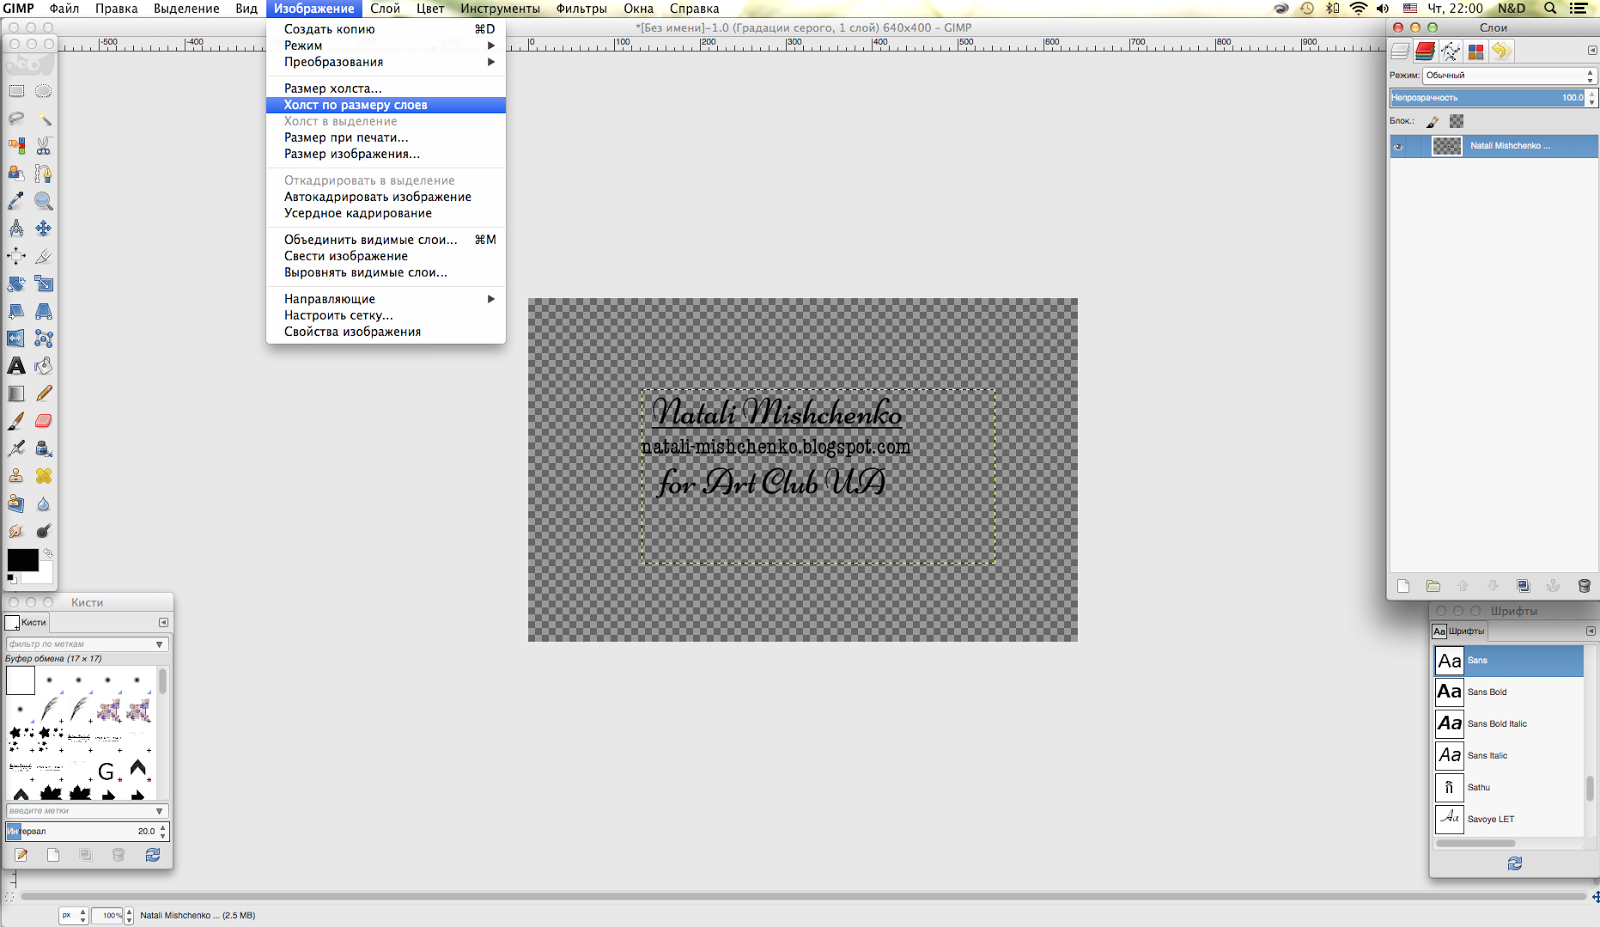The height and width of the screenshot is (927, 1600).
Task: Click the white background color swatch
Action: pos(43,575)
